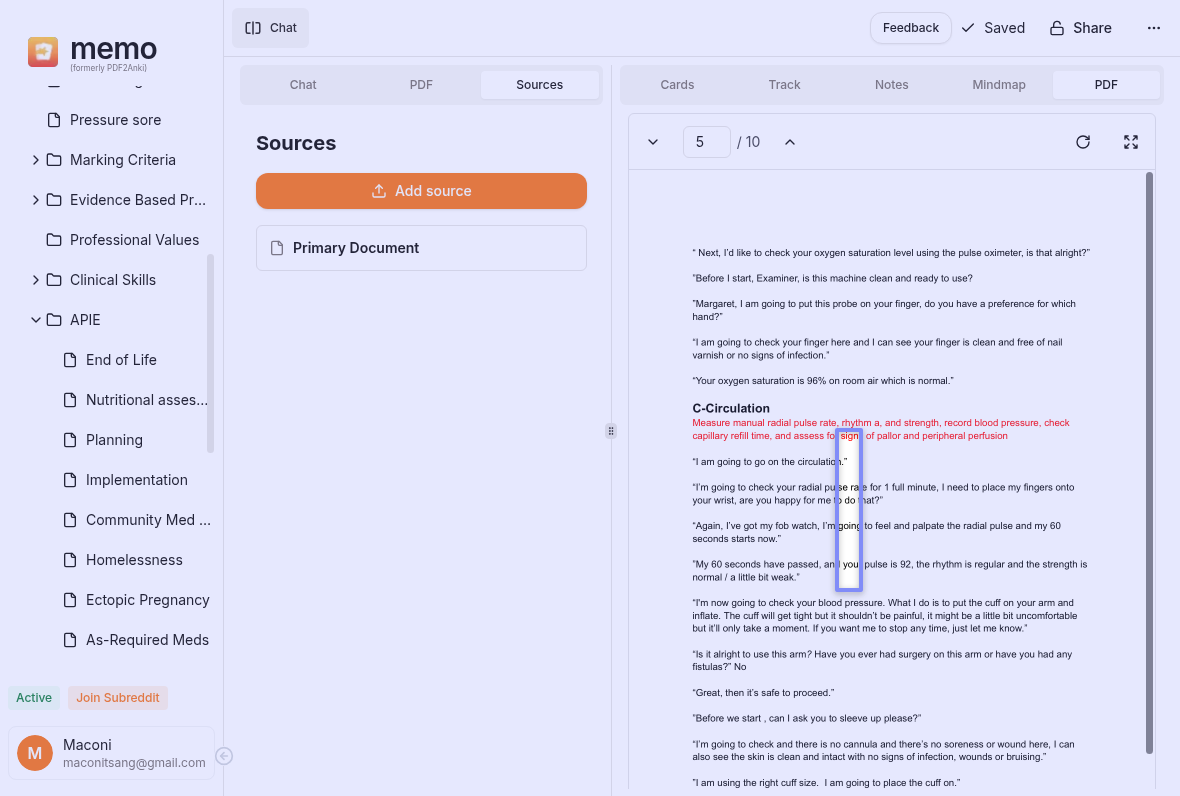Click the Maconi user avatar
The image size is (1180, 796).
point(35,753)
